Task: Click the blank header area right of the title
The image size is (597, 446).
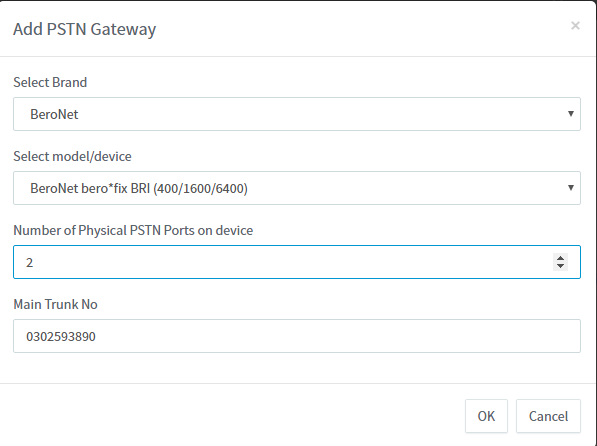Action: pos(362,29)
